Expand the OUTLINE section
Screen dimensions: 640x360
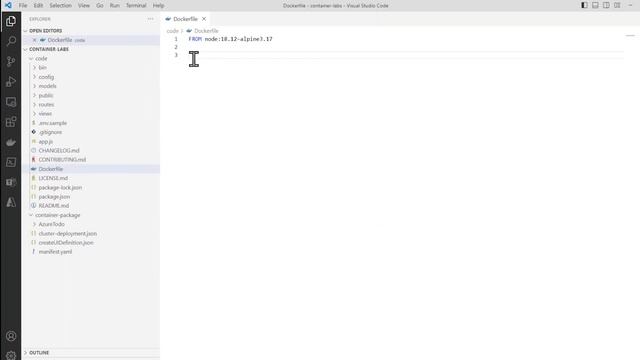26,352
